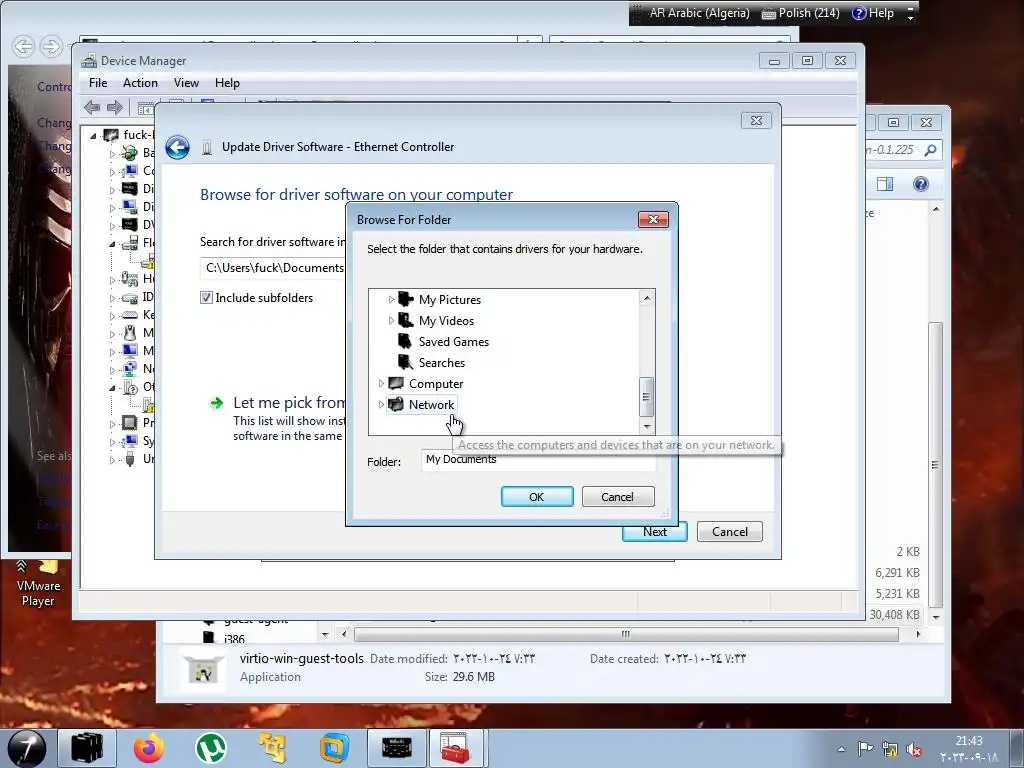Click the OK button in Browse For Folder
The width and height of the screenshot is (1024, 768).
(x=537, y=497)
